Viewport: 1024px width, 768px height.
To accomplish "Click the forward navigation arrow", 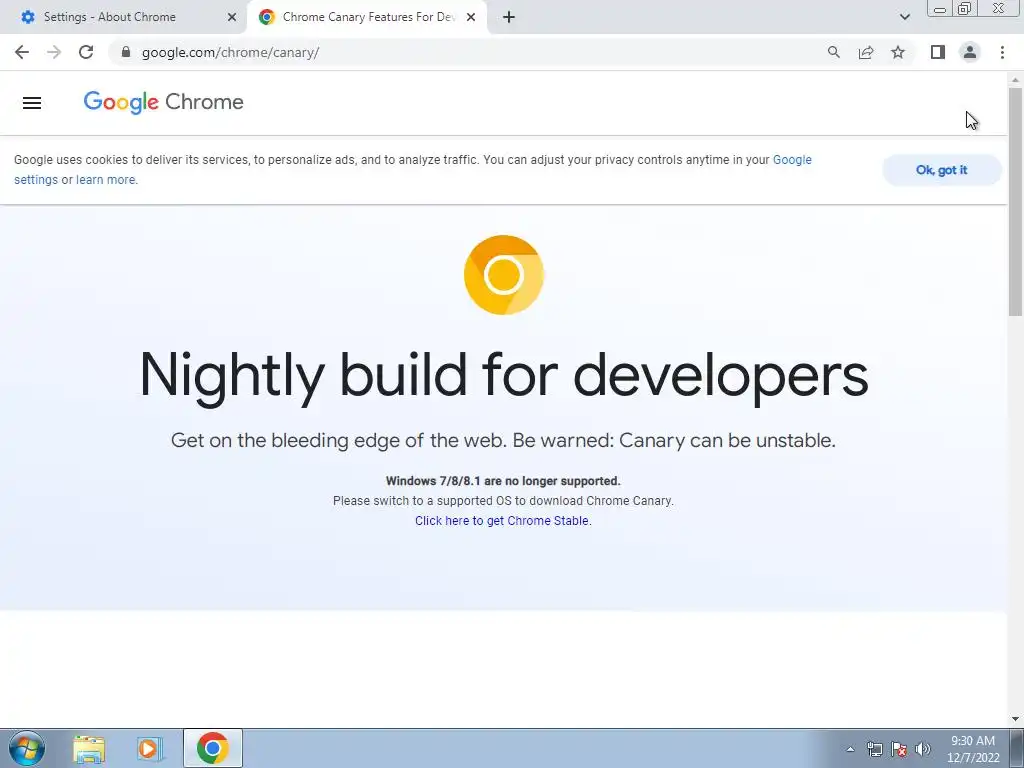I will 54,52.
